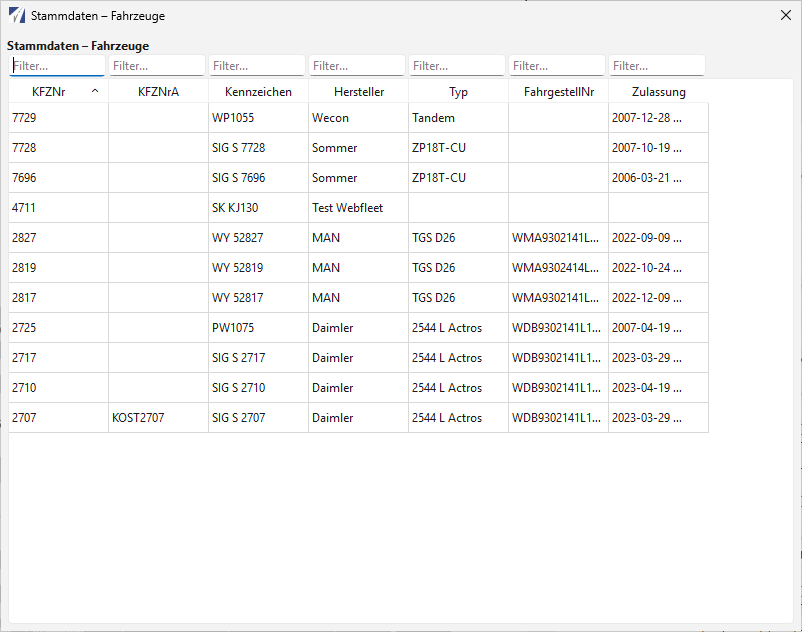Sort by the Zulassung column header

[658, 92]
